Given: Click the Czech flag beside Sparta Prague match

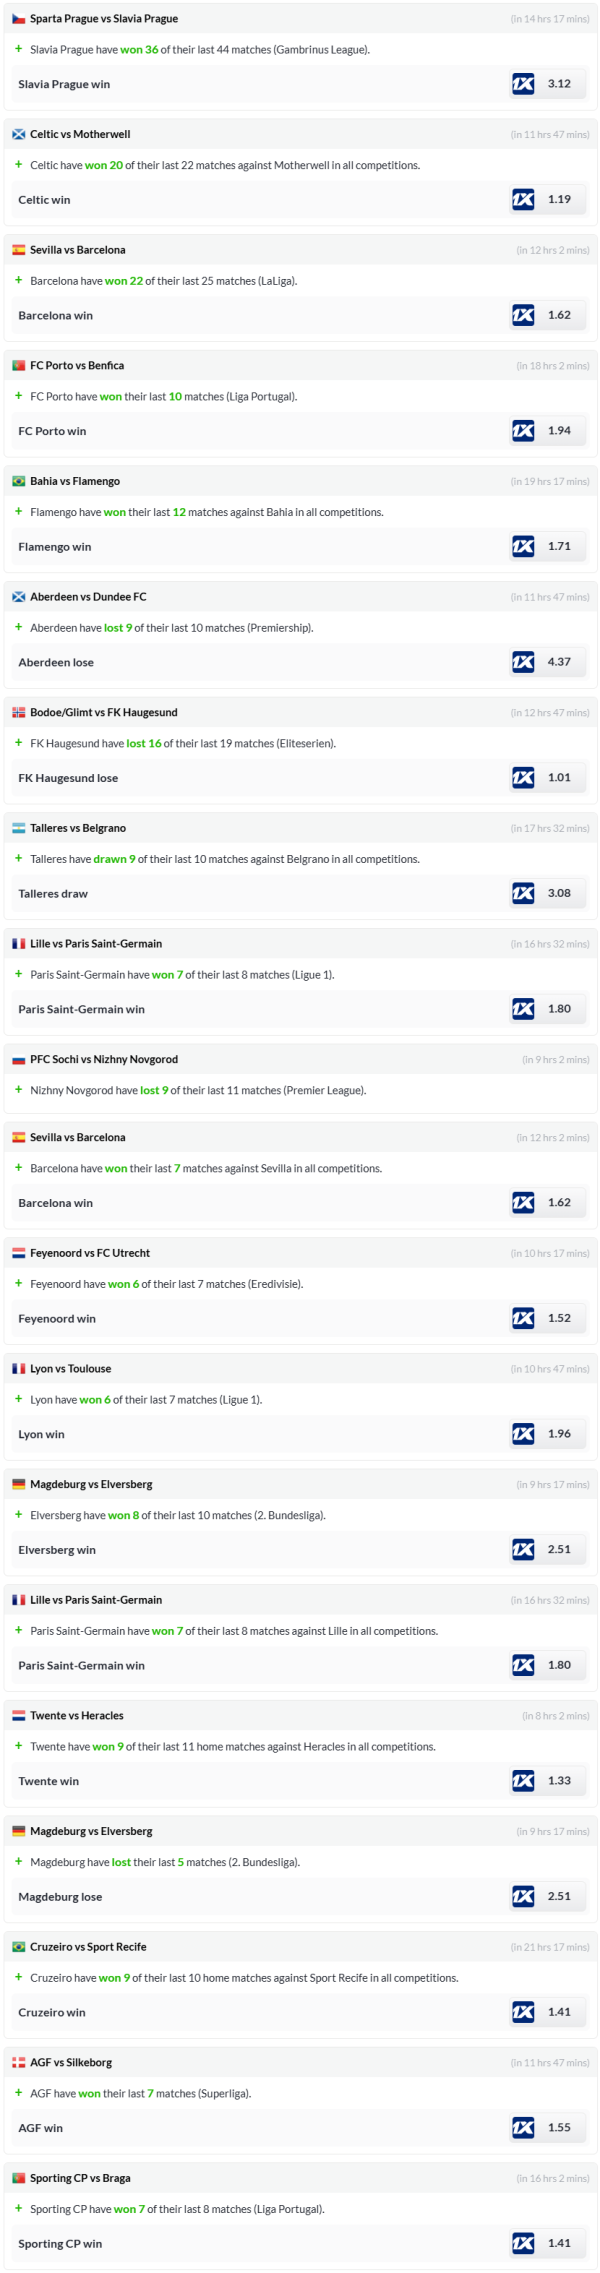Looking at the screenshot, I should click(x=18, y=19).
